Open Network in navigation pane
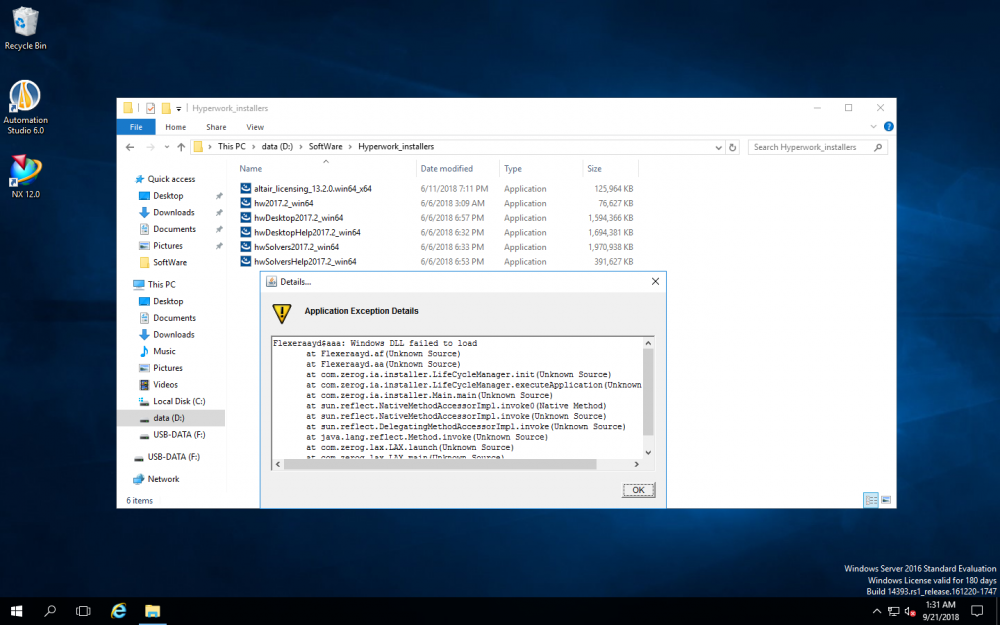1000x625 pixels. (x=163, y=479)
